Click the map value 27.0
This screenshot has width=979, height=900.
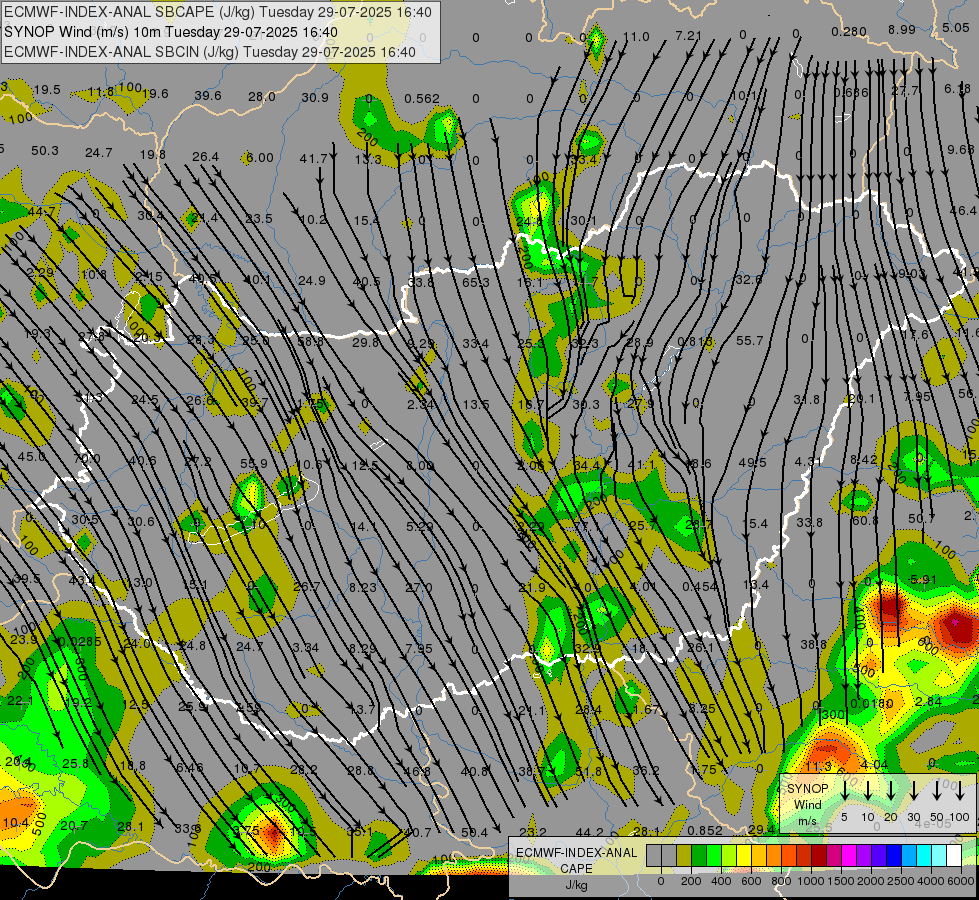pos(418,587)
